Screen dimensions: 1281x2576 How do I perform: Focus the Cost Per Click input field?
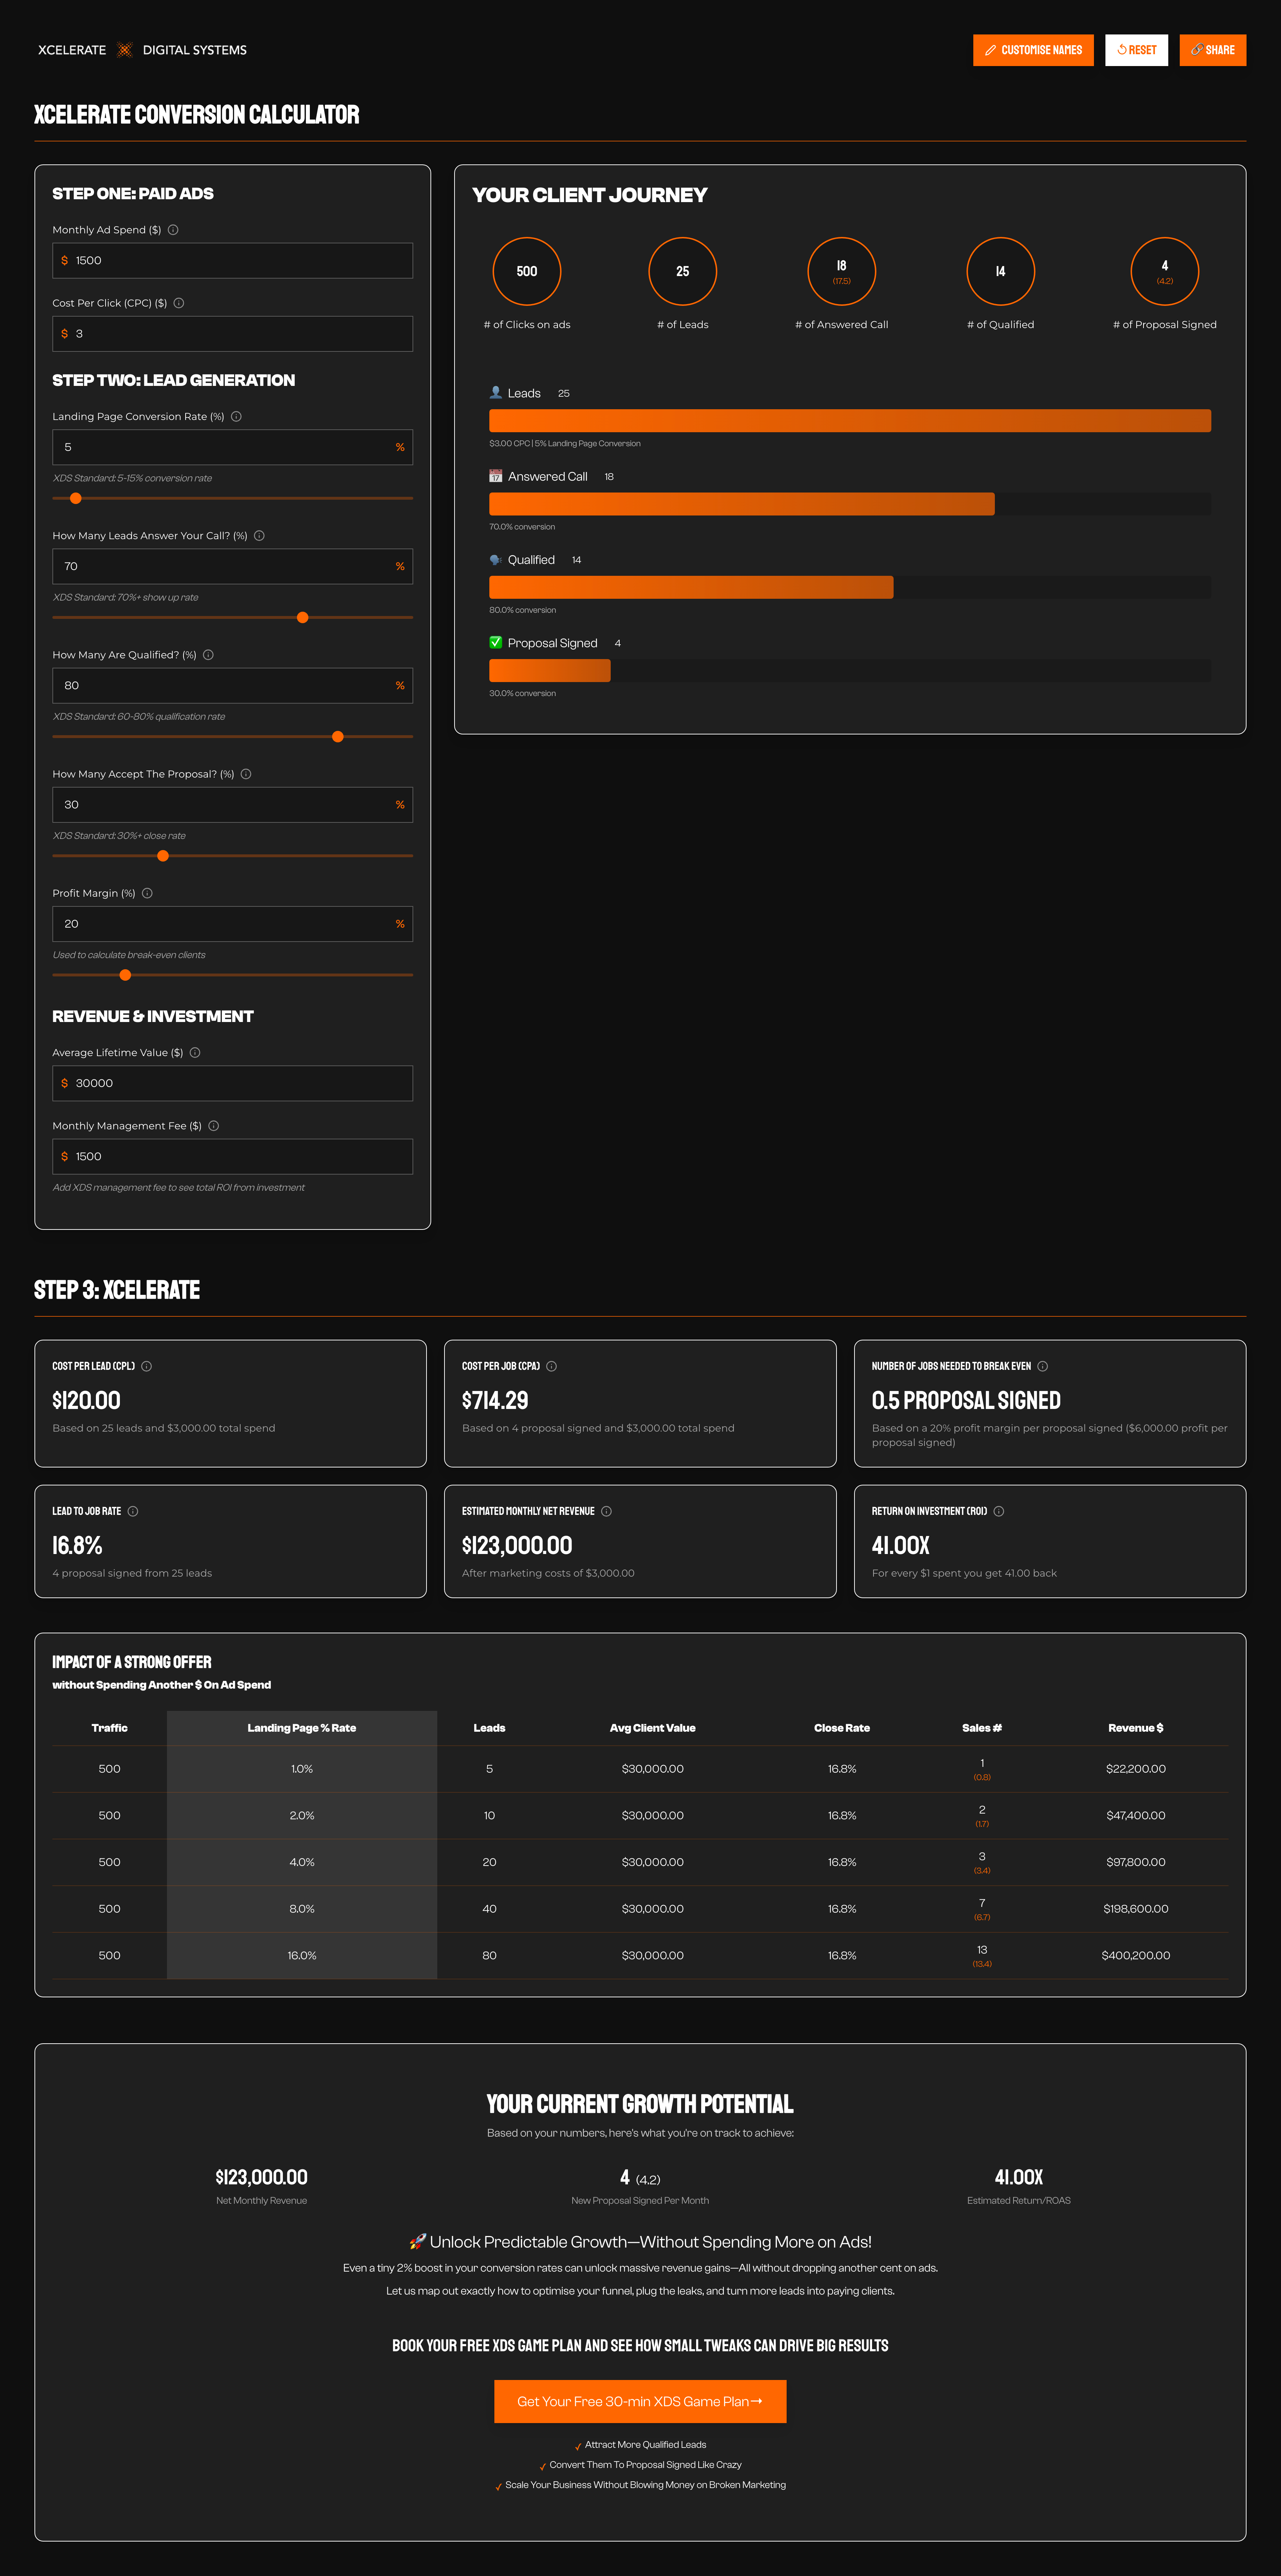tap(232, 333)
